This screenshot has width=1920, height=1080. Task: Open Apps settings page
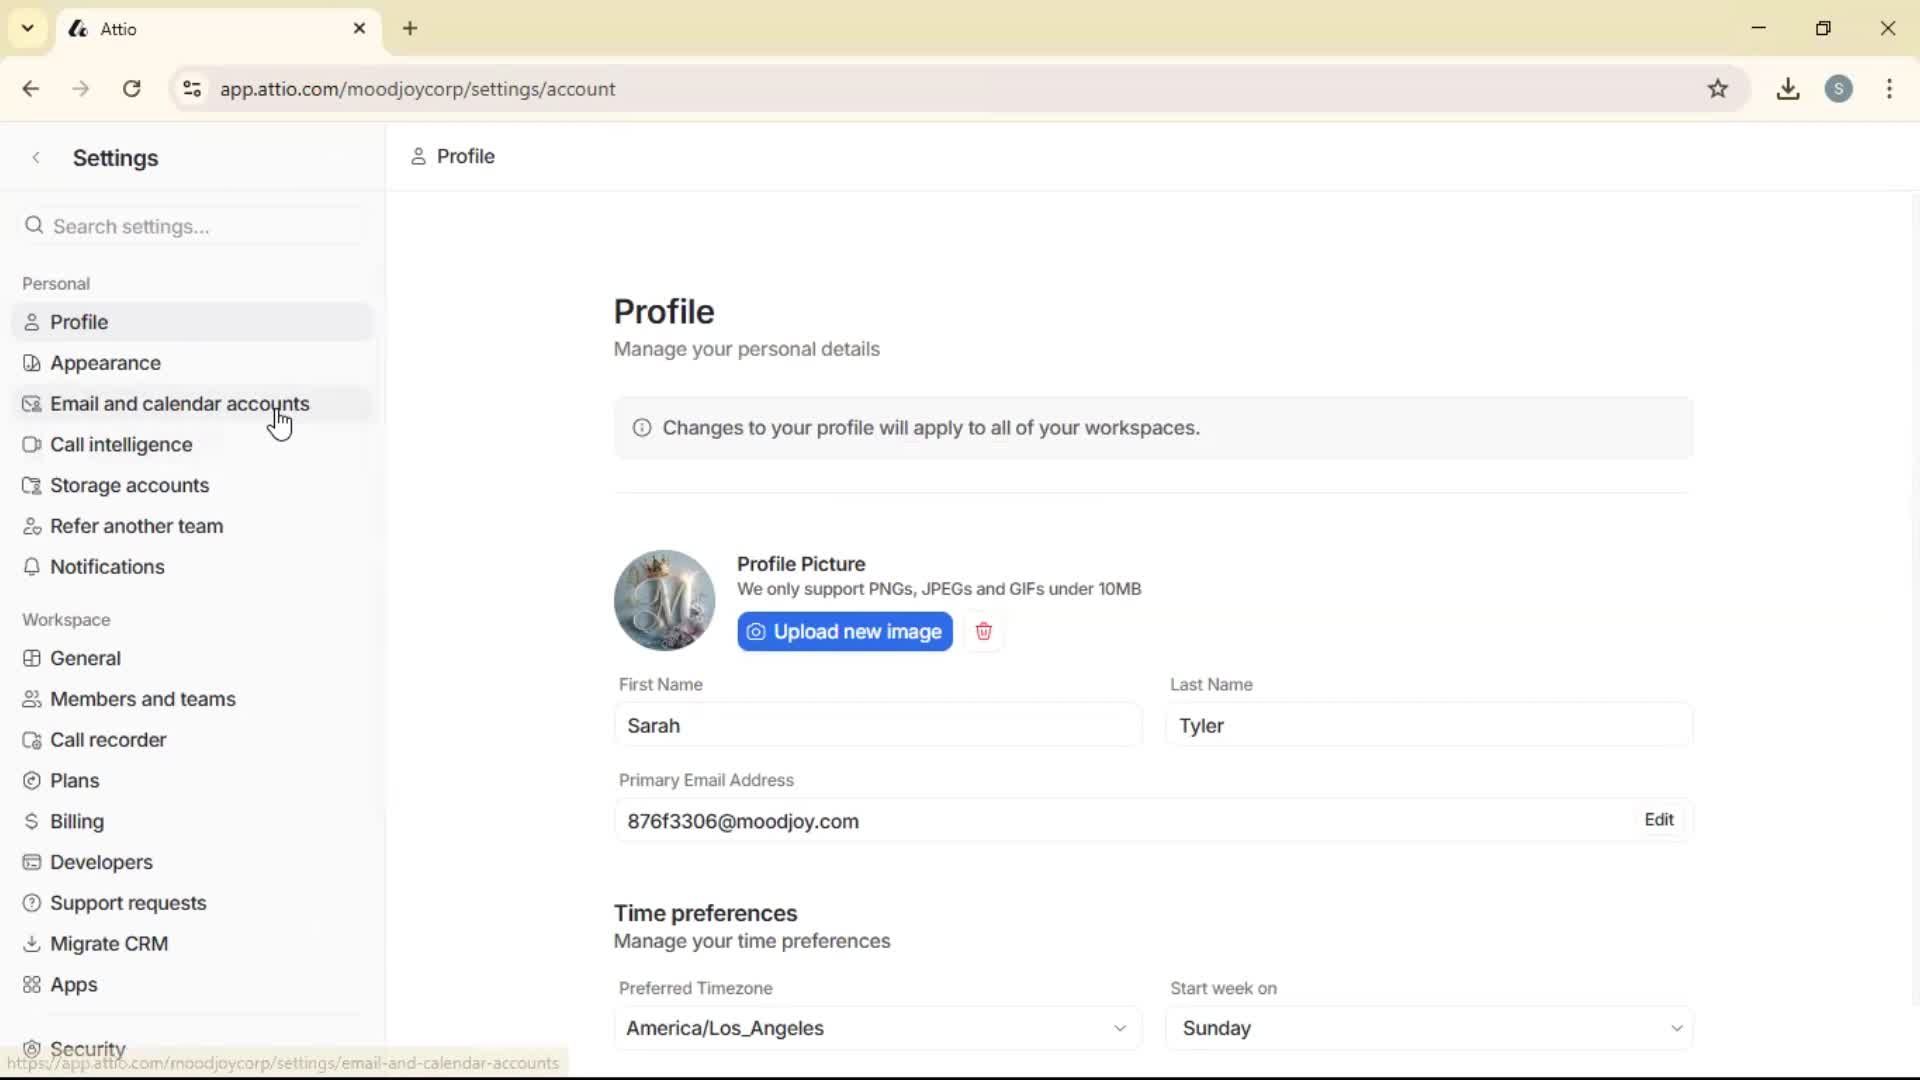193,985
